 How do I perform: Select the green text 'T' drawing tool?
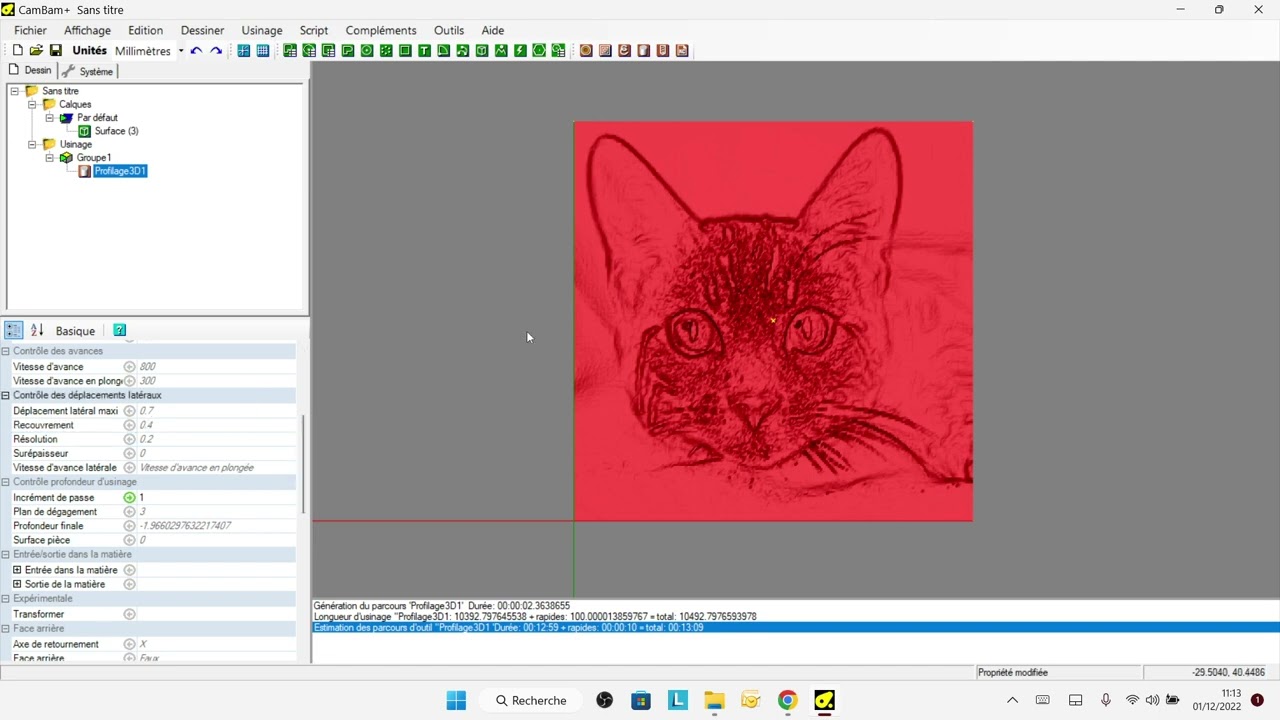pos(424,50)
